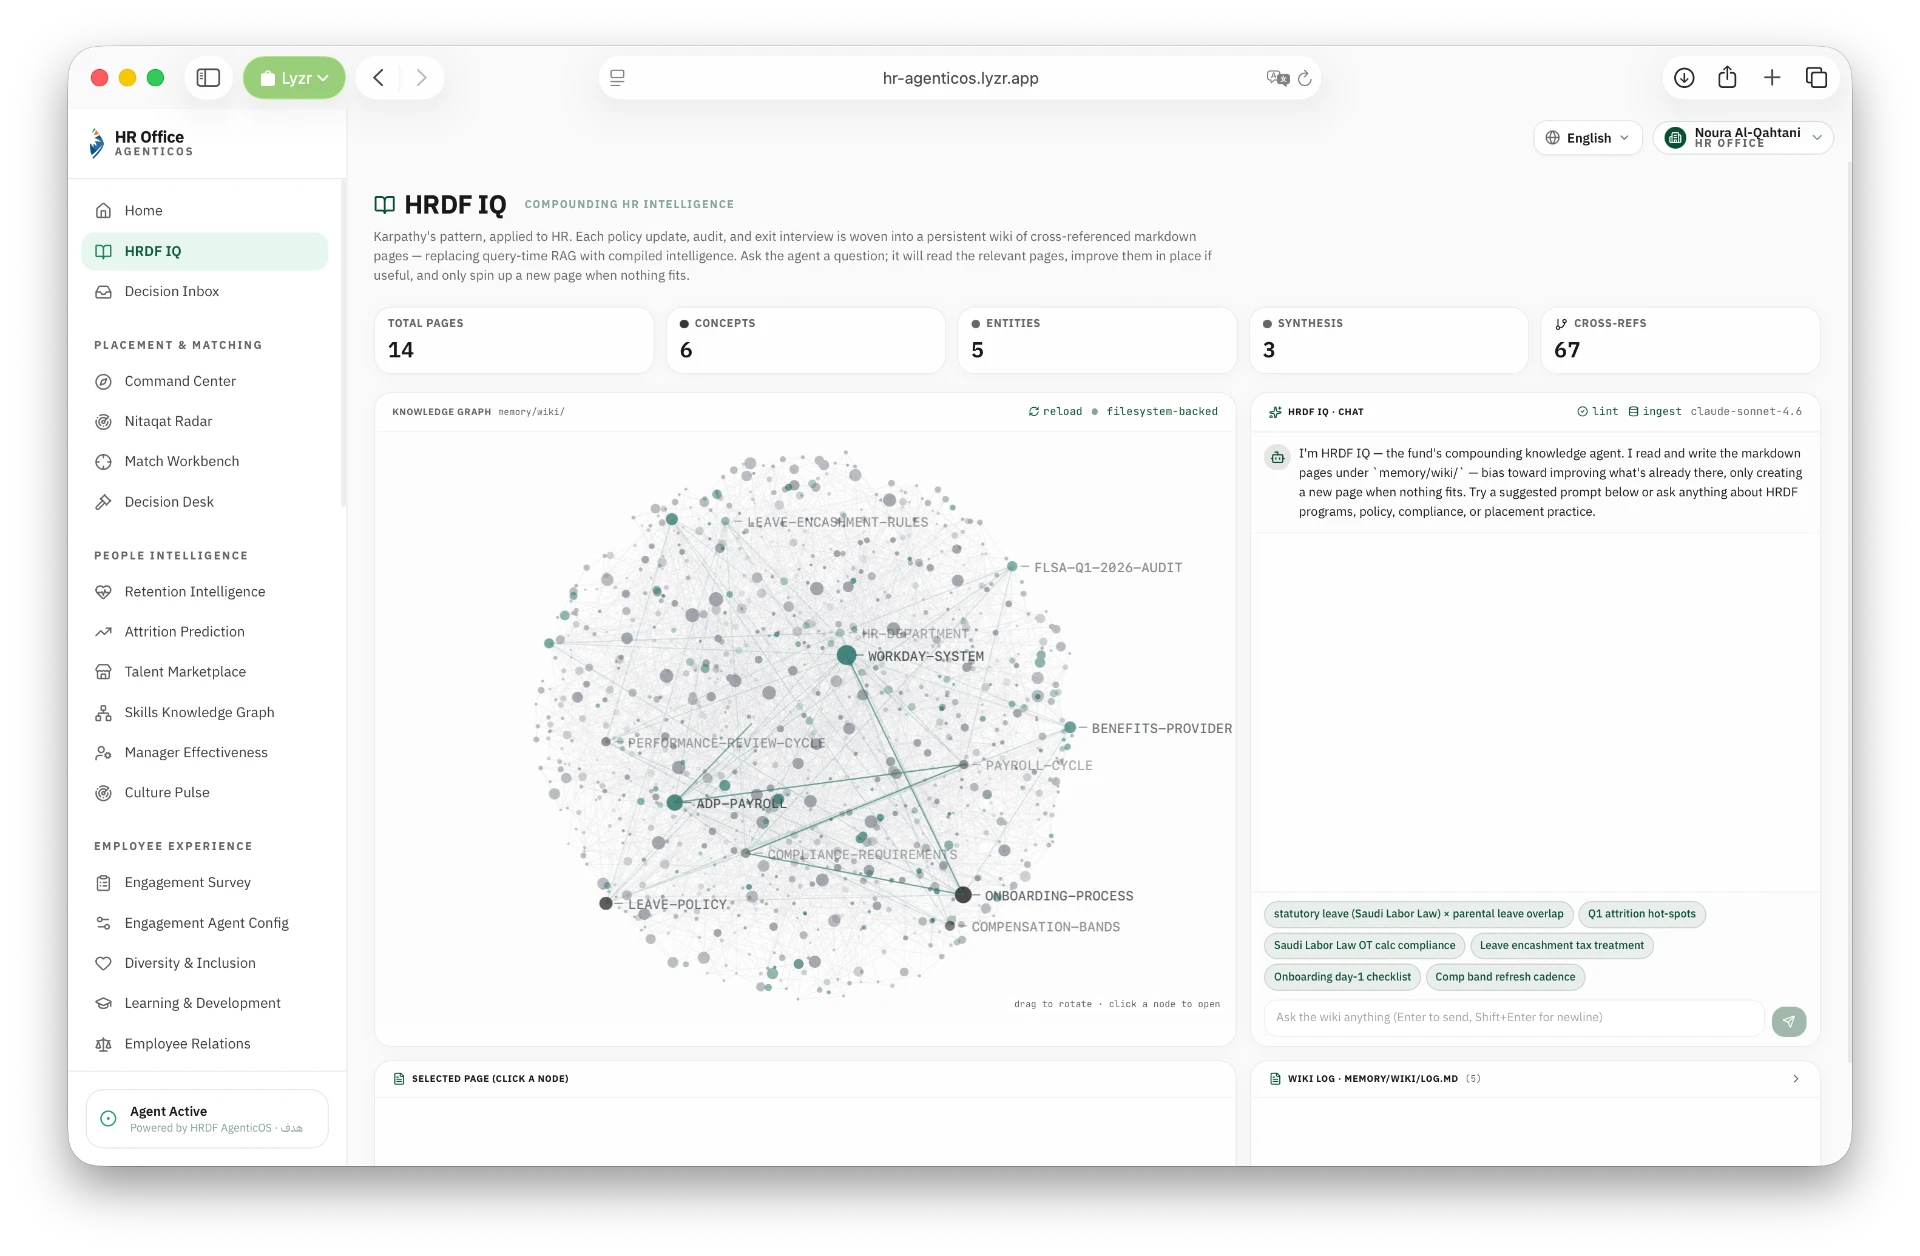Open Home in the sidebar
This screenshot has height=1256, width=1920.
tap(205, 211)
